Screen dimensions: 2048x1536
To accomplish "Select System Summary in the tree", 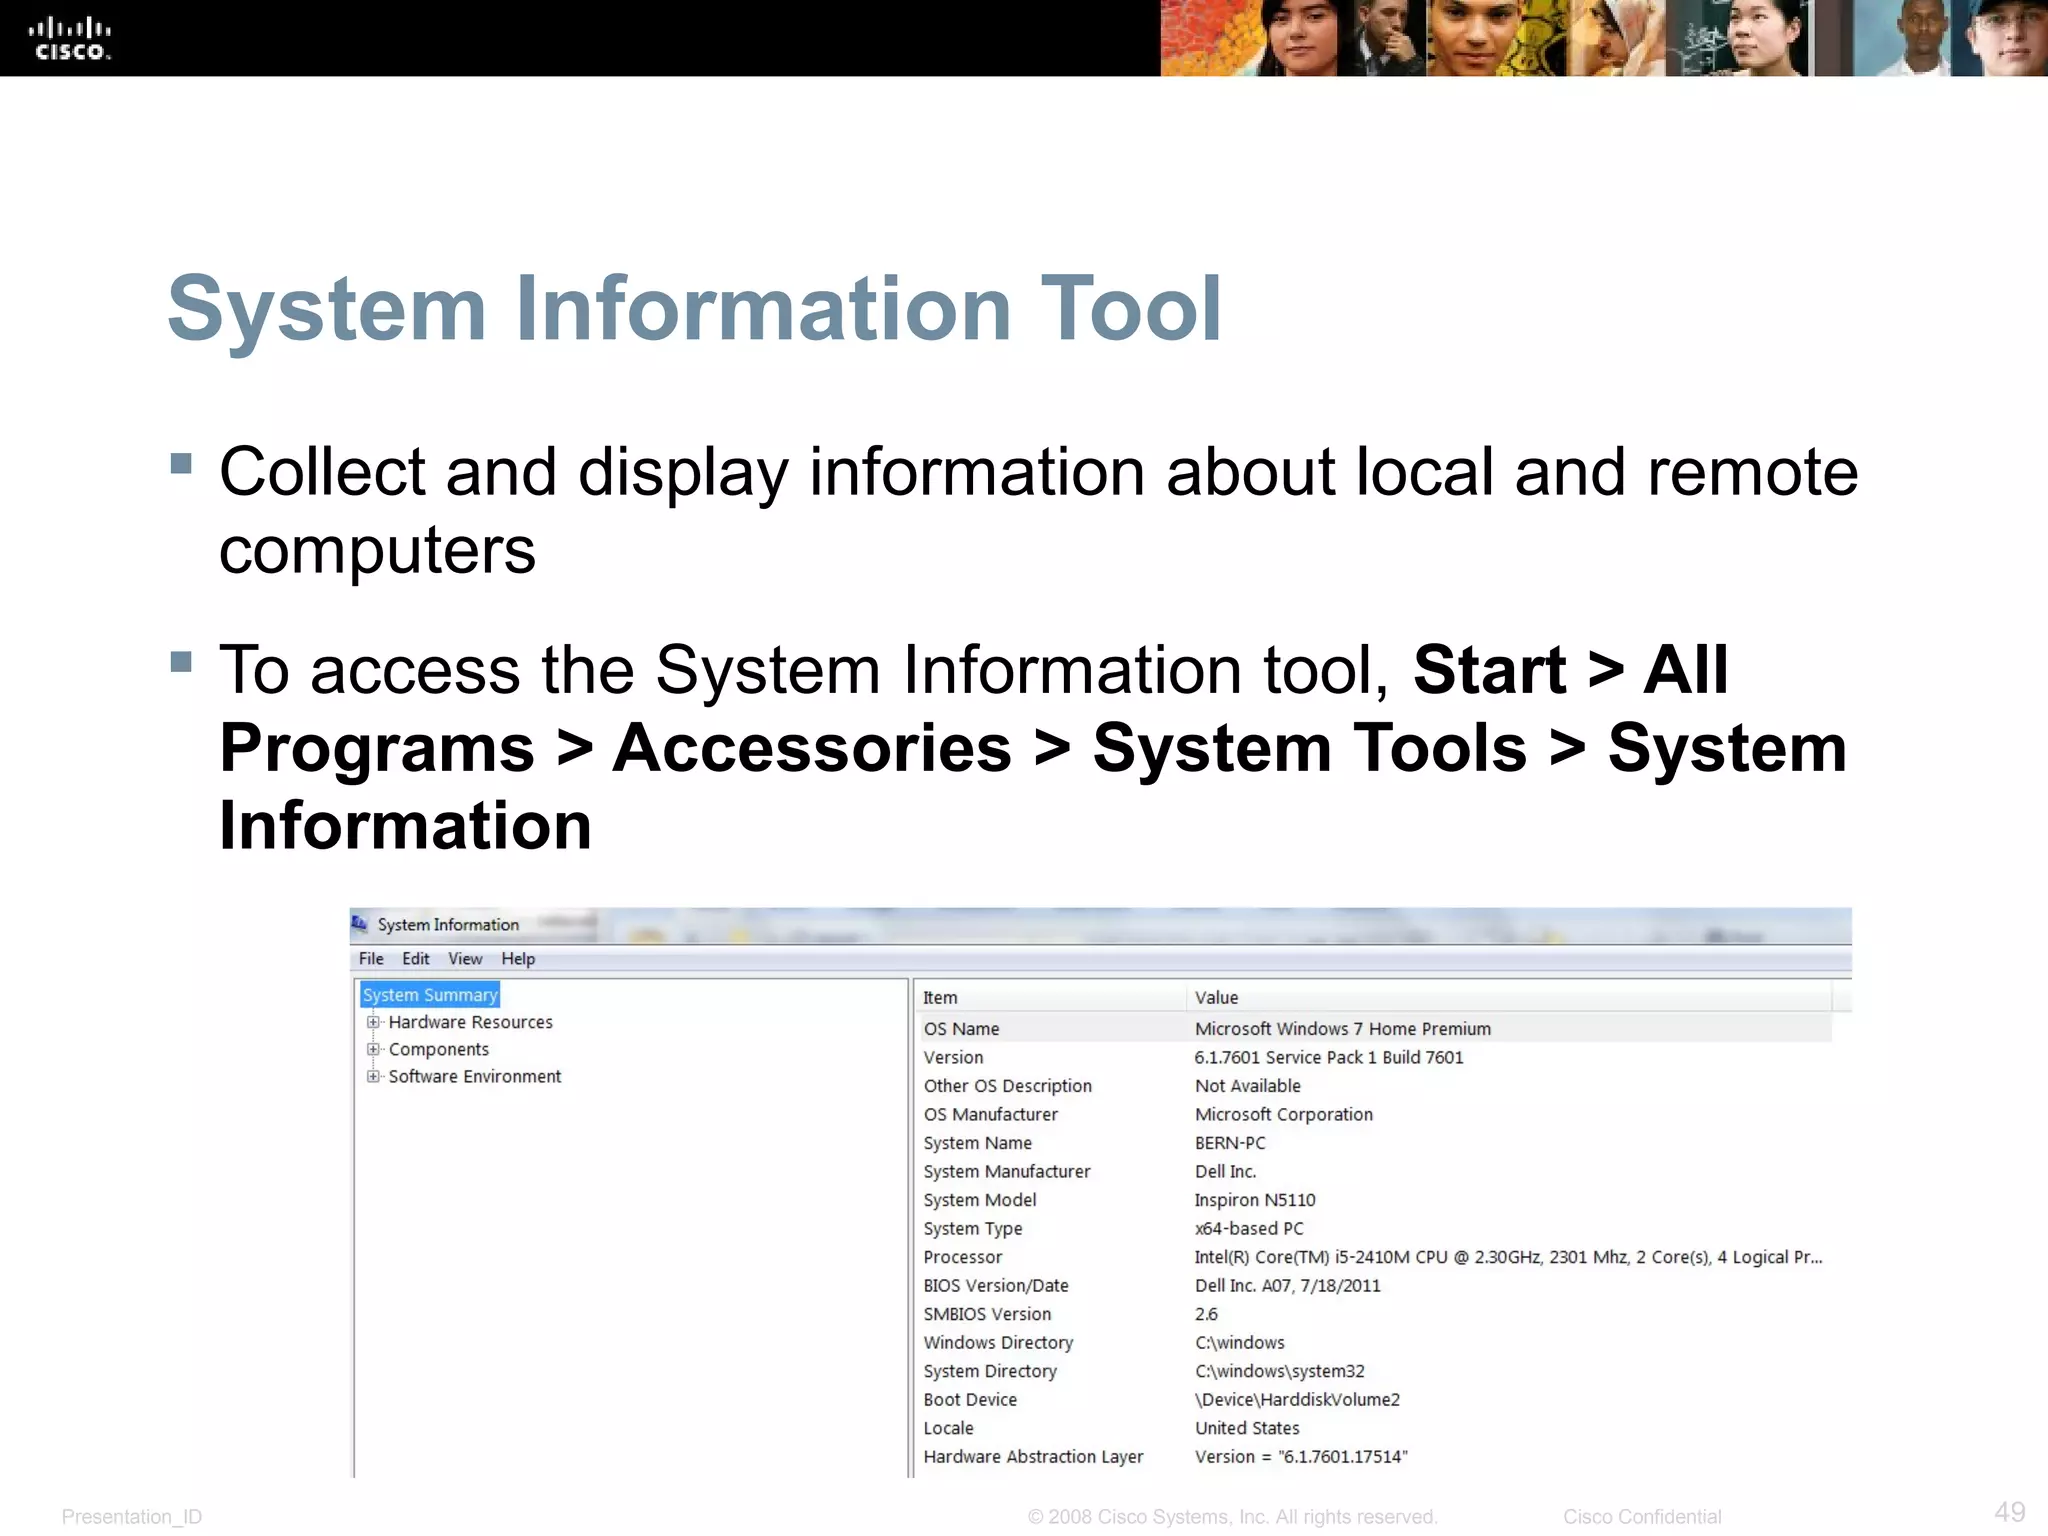I will (x=430, y=994).
